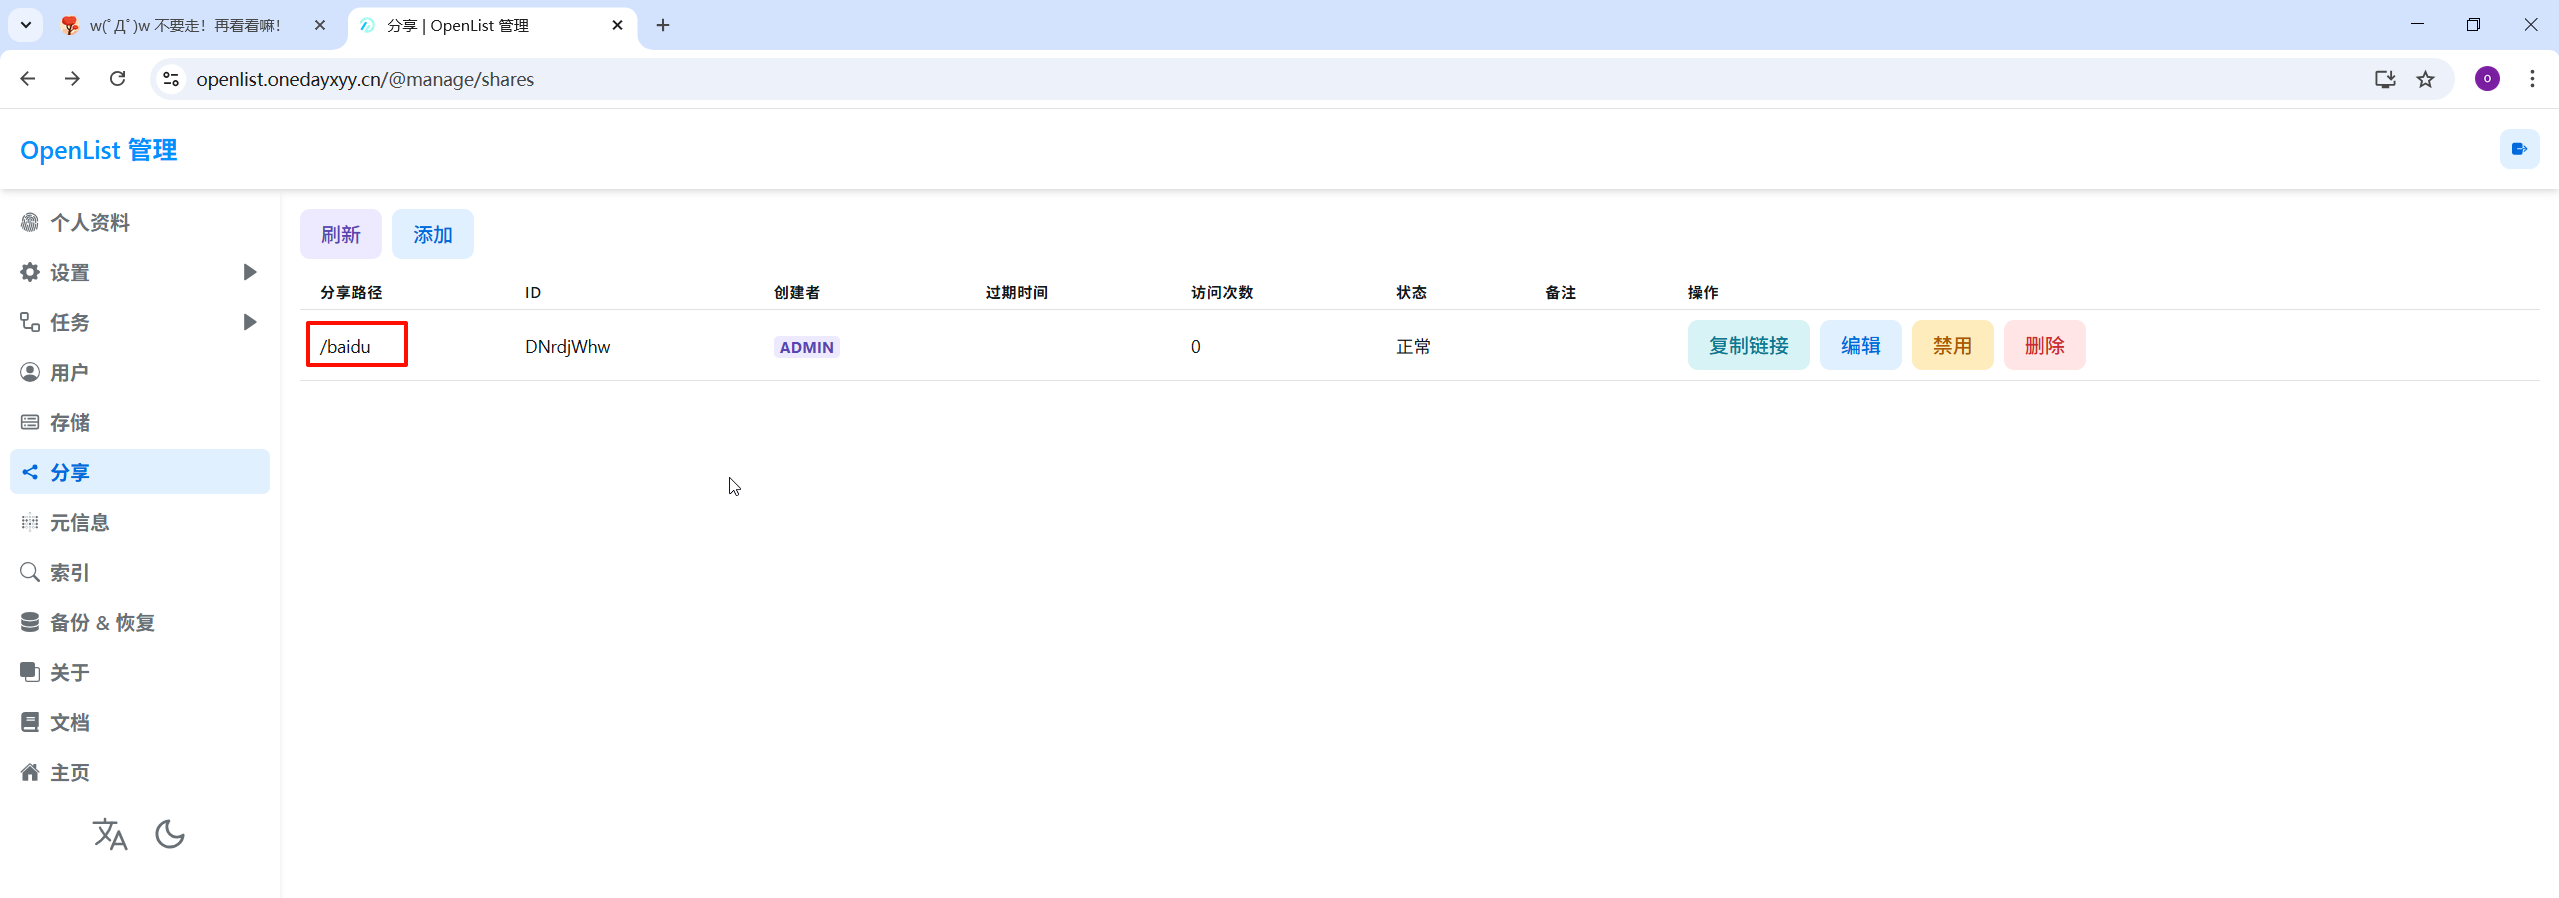Delete the /baidu share entry
This screenshot has width=2559, height=898.
tap(2043, 345)
